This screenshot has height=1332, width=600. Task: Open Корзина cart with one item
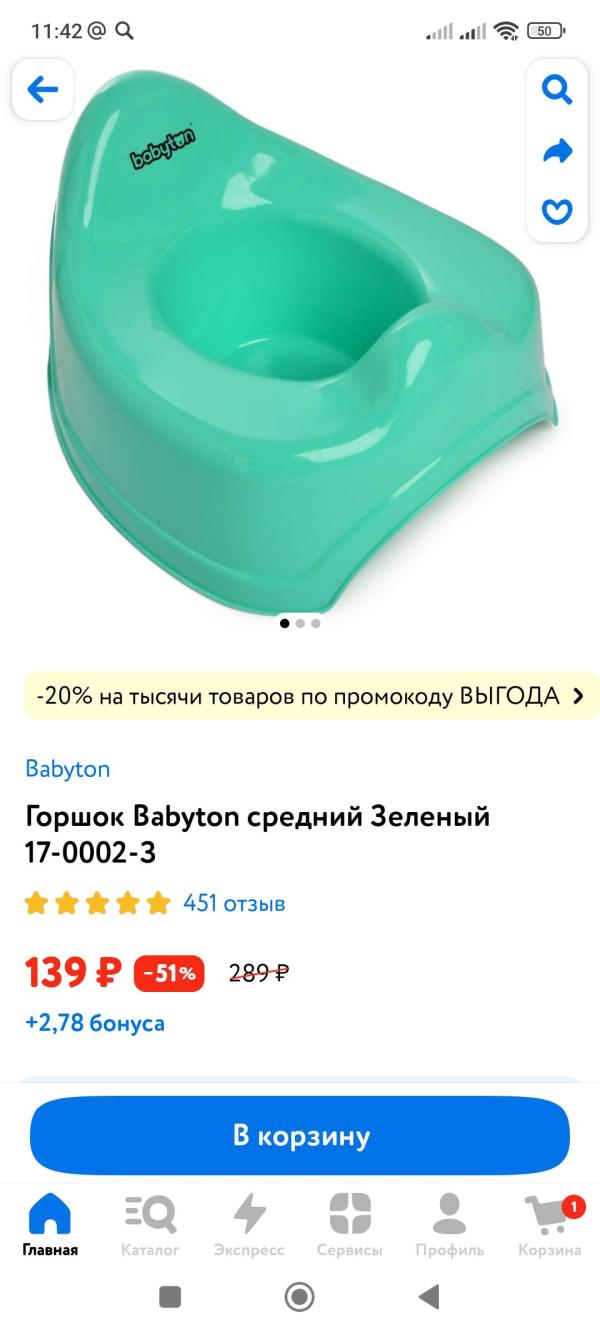coord(550,1225)
